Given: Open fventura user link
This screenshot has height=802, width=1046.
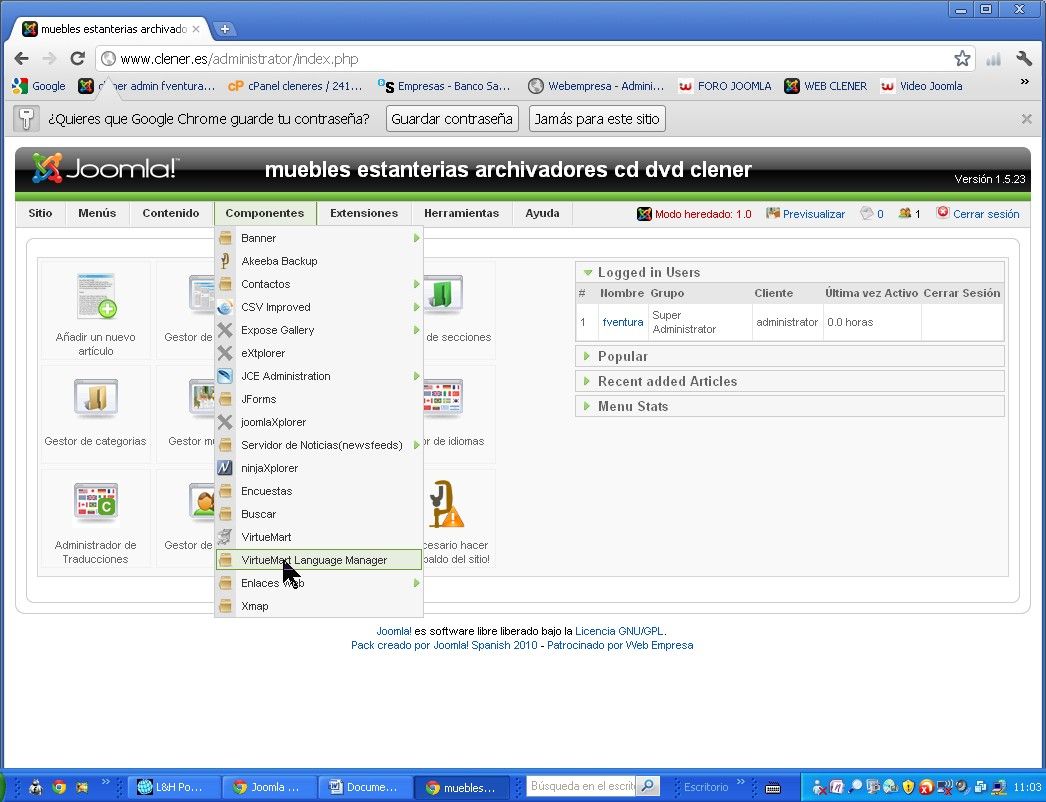Looking at the screenshot, I should [x=623, y=322].
